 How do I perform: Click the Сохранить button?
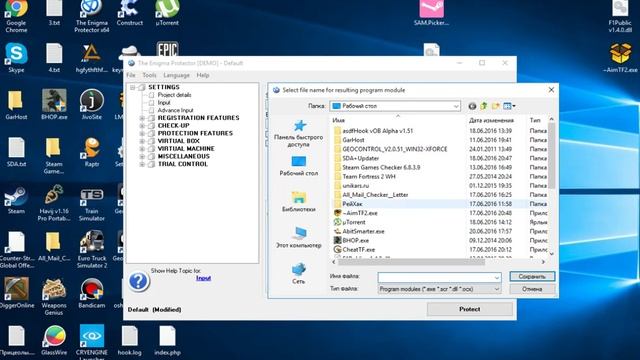pos(532,277)
